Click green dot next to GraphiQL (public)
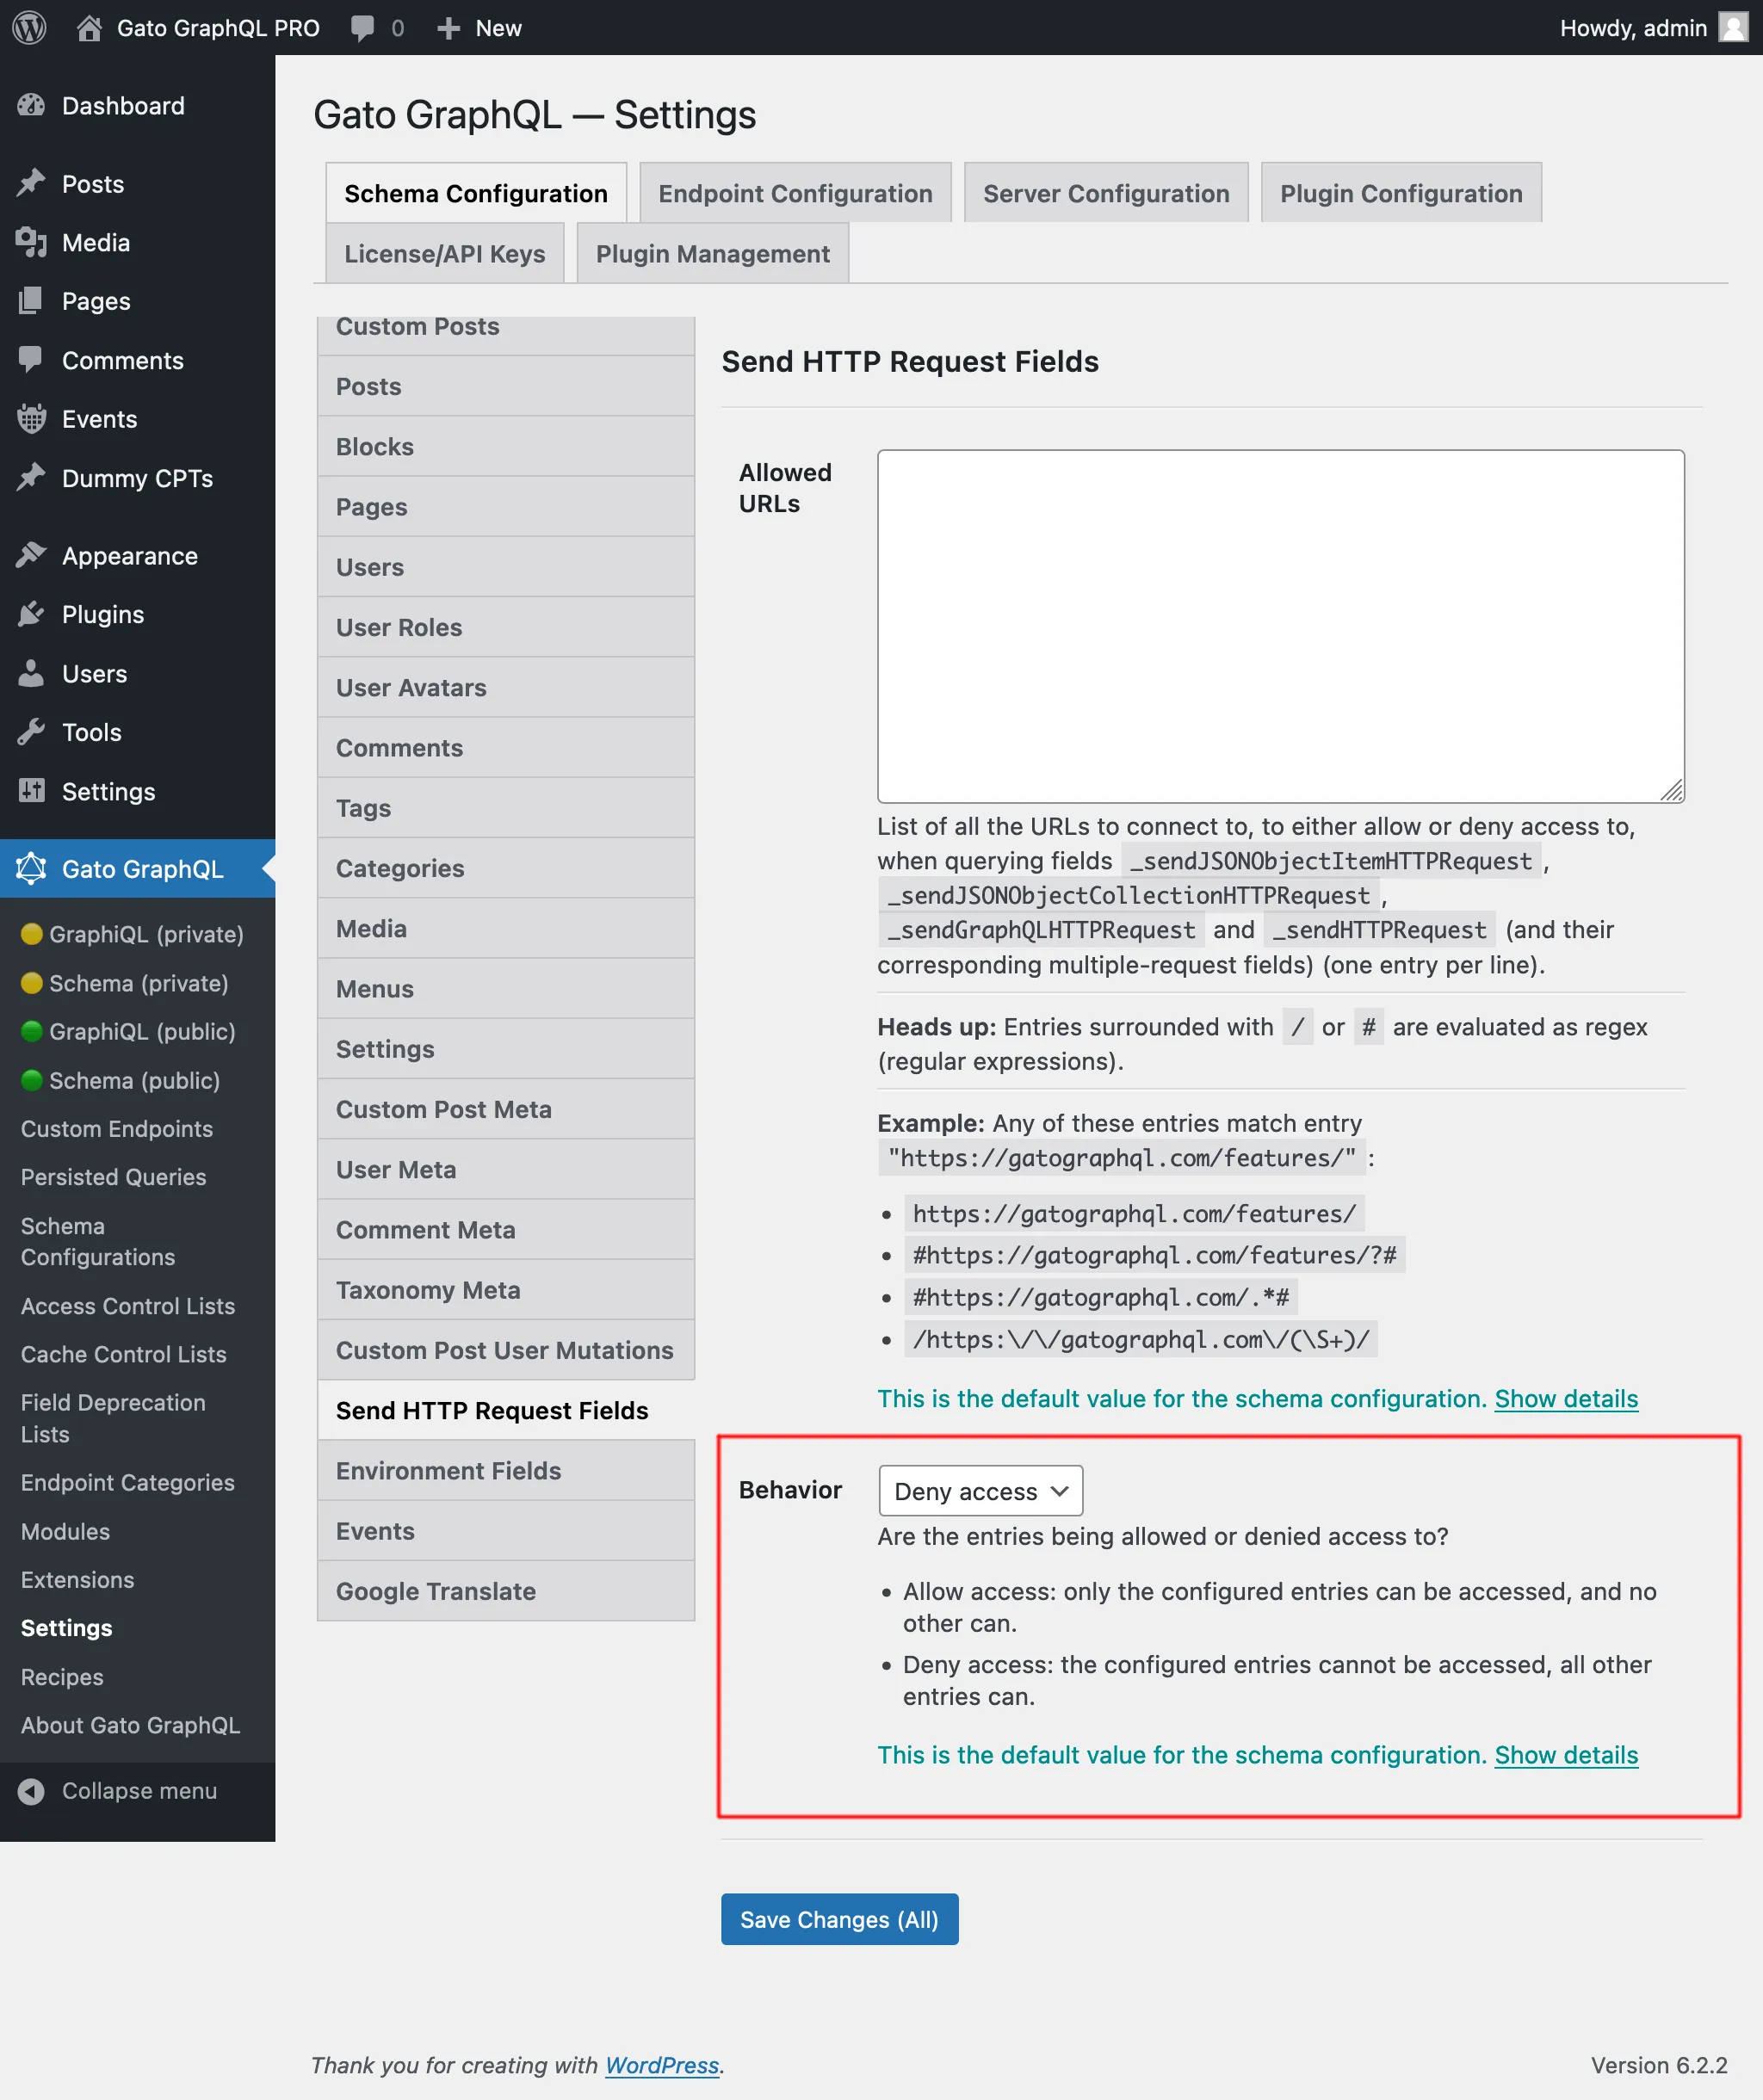Viewport: 1763px width, 2100px height. coord(32,1030)
